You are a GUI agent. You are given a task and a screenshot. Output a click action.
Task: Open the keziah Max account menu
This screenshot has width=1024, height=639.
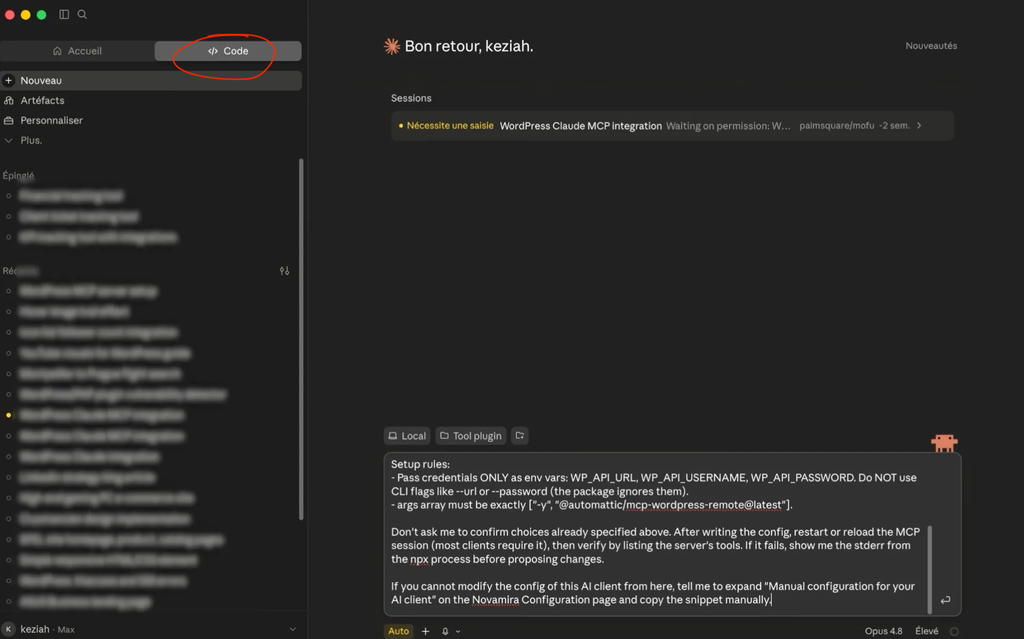151,629
